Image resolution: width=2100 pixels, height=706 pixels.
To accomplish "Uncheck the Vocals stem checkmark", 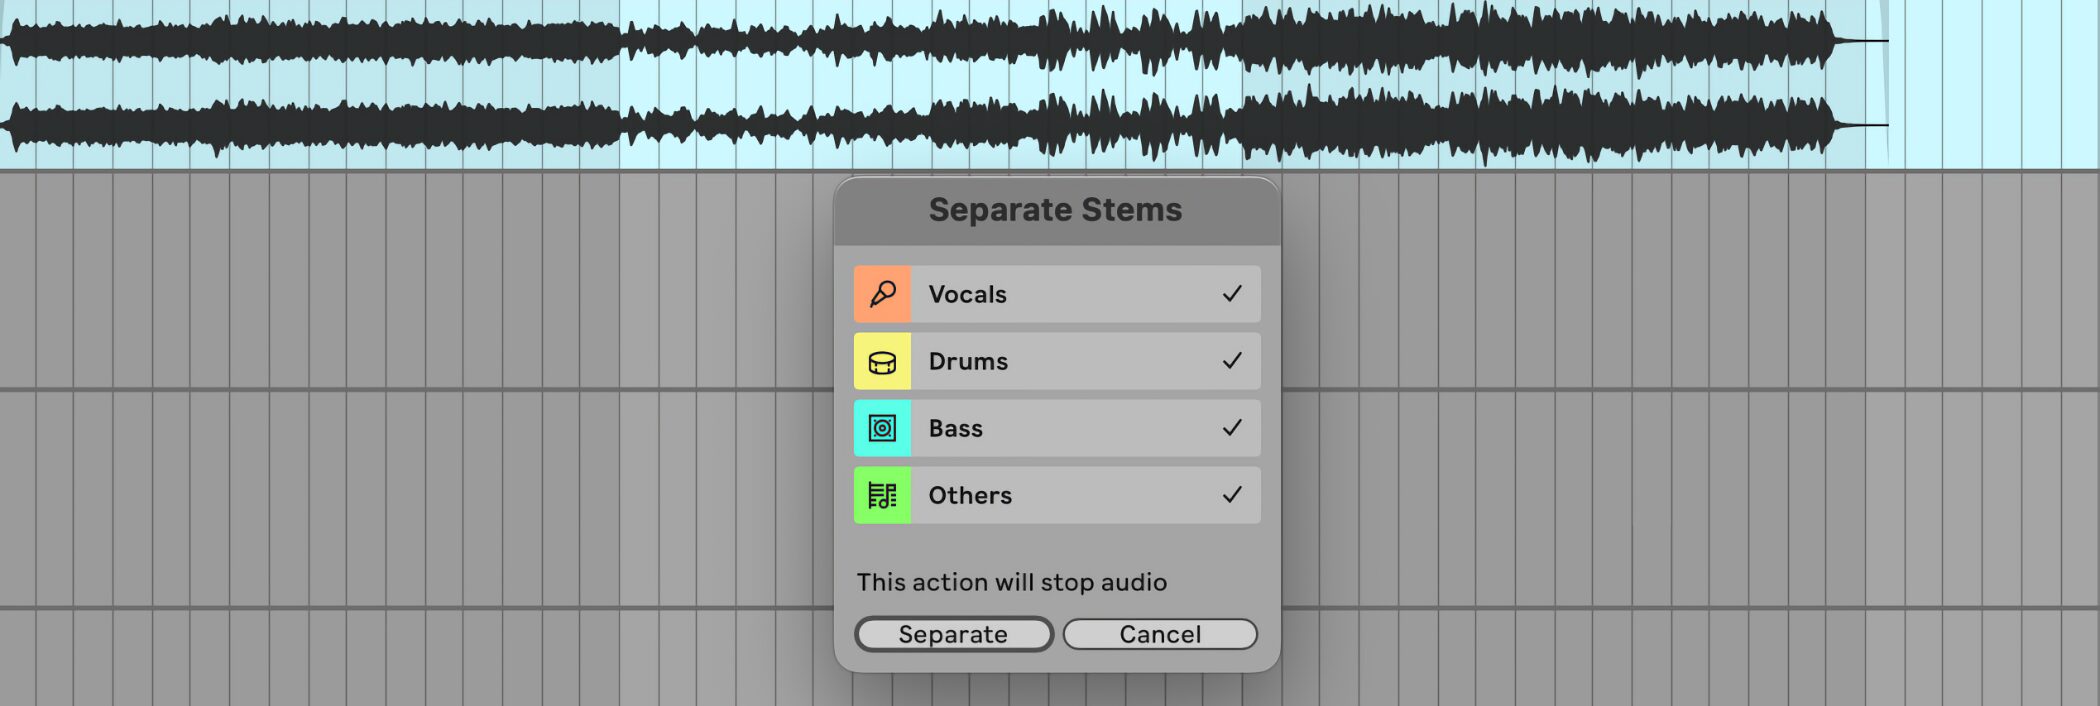I will coord(1232,294).
